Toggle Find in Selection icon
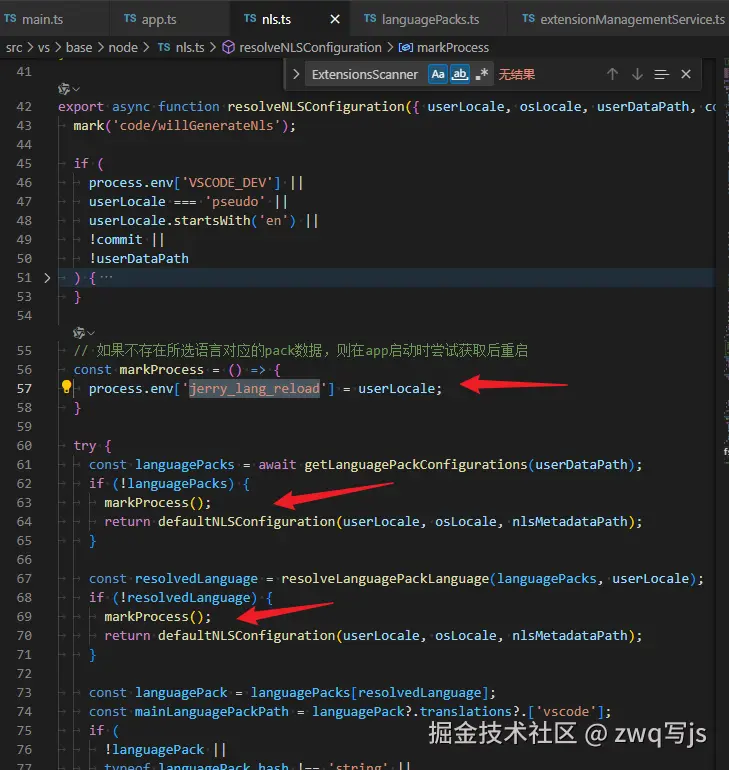Image resolution: width=729 pixels, height=770 pixels. [x=661, y=74]
